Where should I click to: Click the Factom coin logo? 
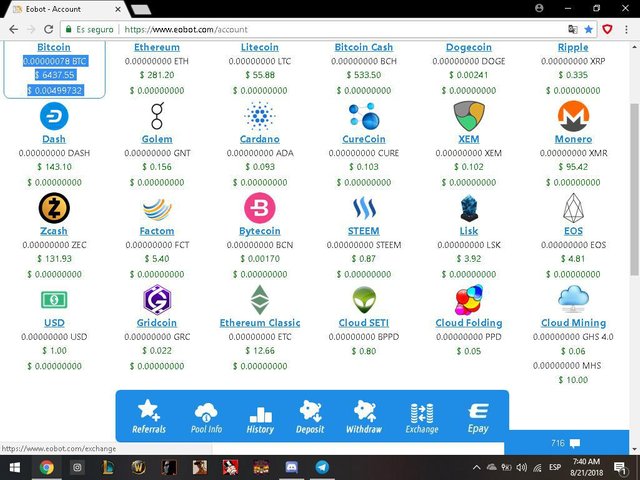157,209
